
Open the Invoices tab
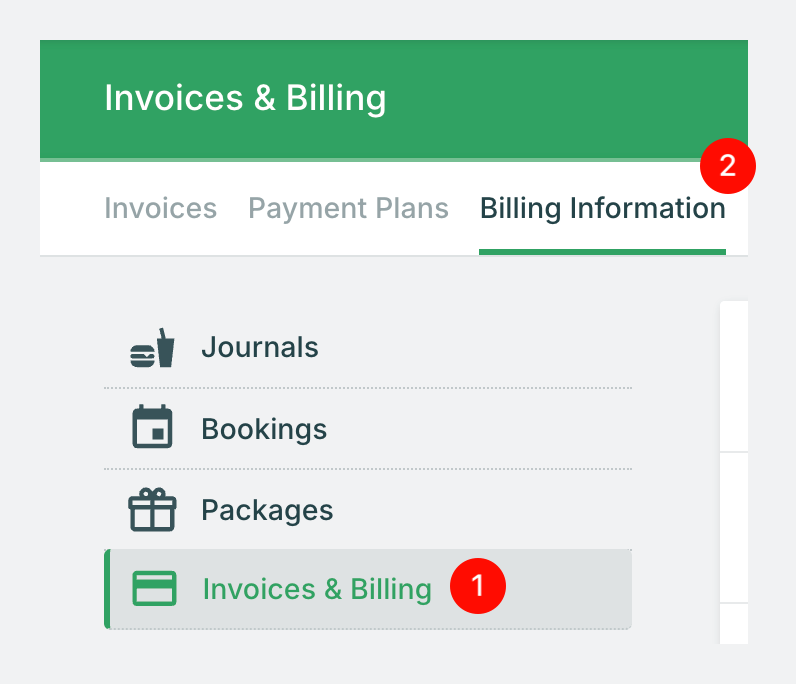click(x=160, y=208)
